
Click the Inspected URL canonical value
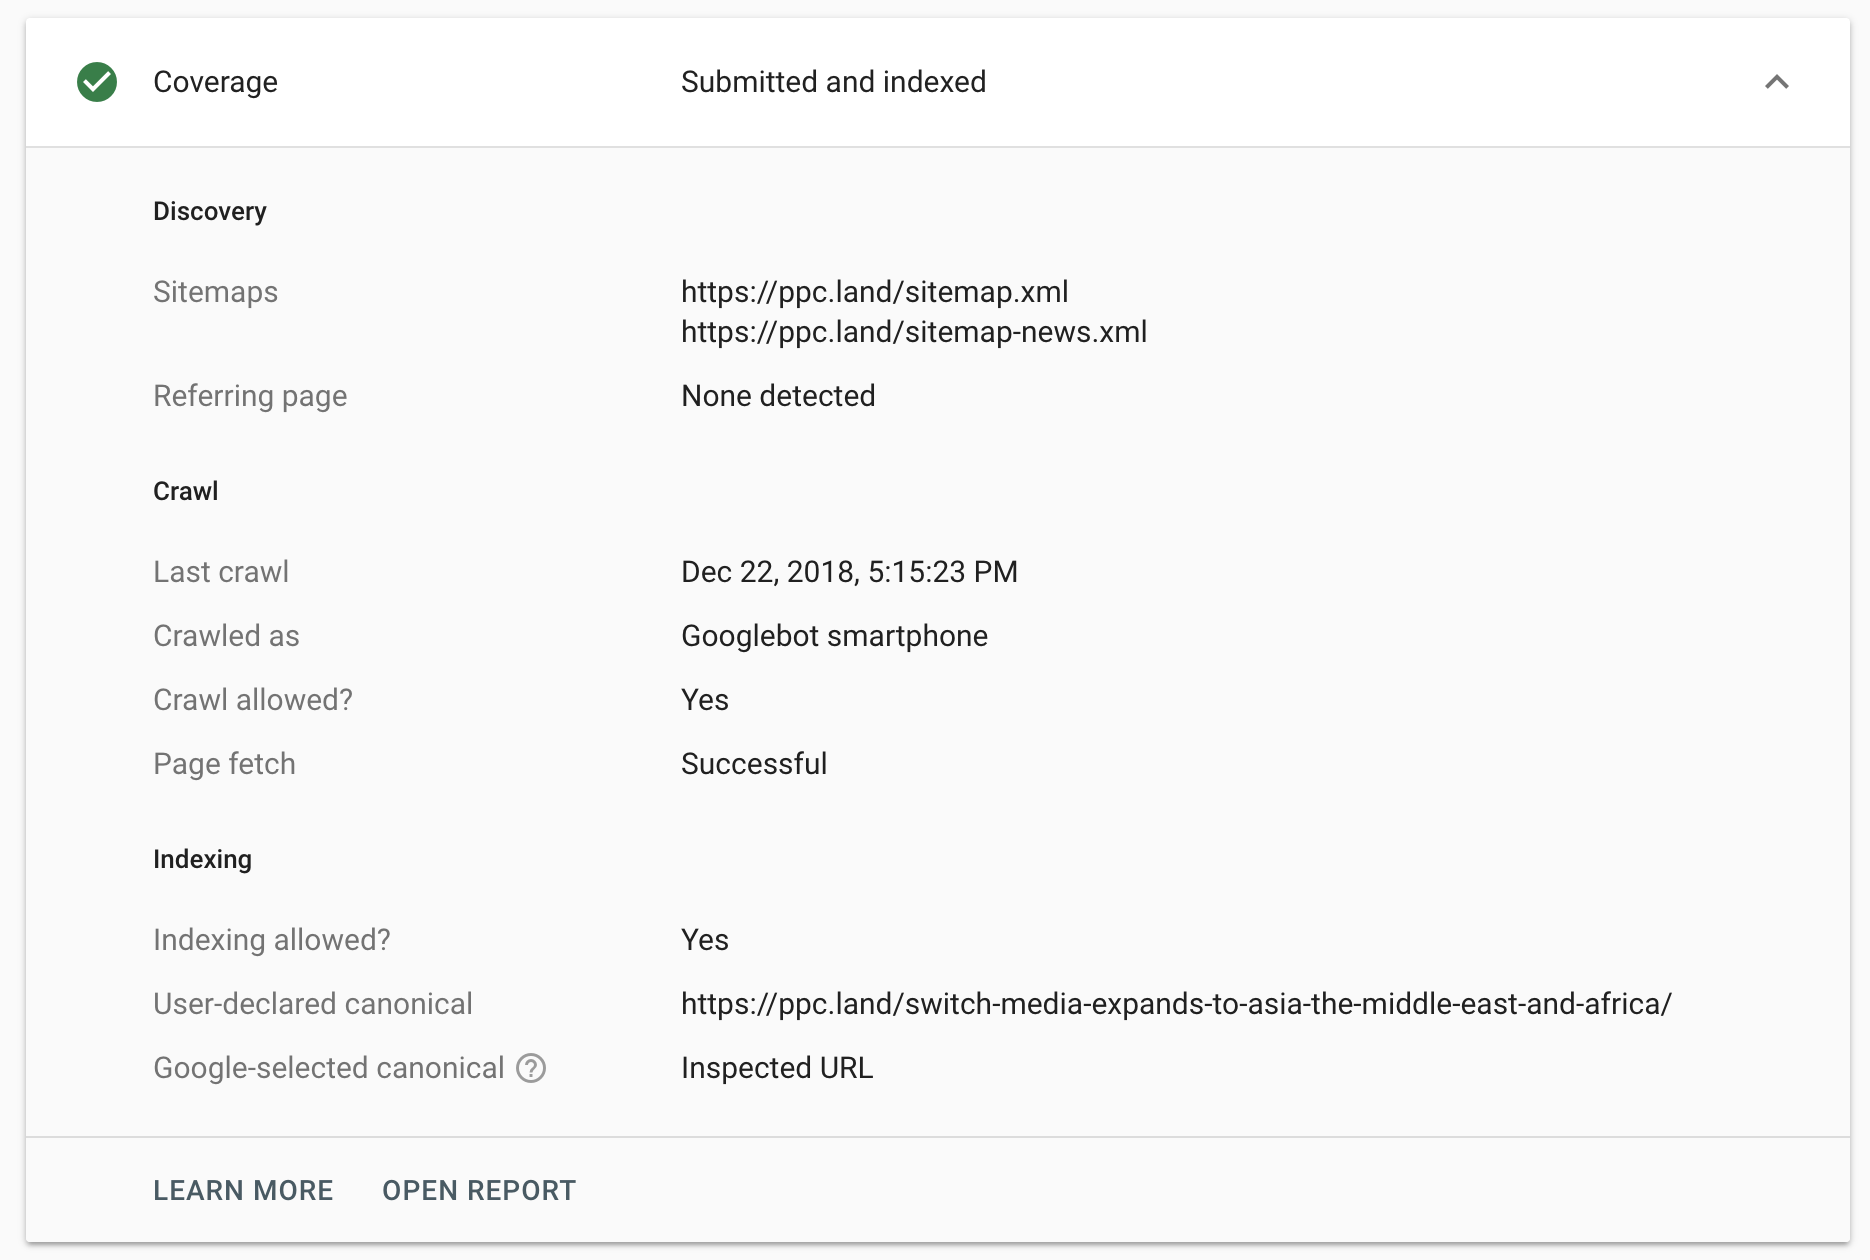[x=777, y=1067]
